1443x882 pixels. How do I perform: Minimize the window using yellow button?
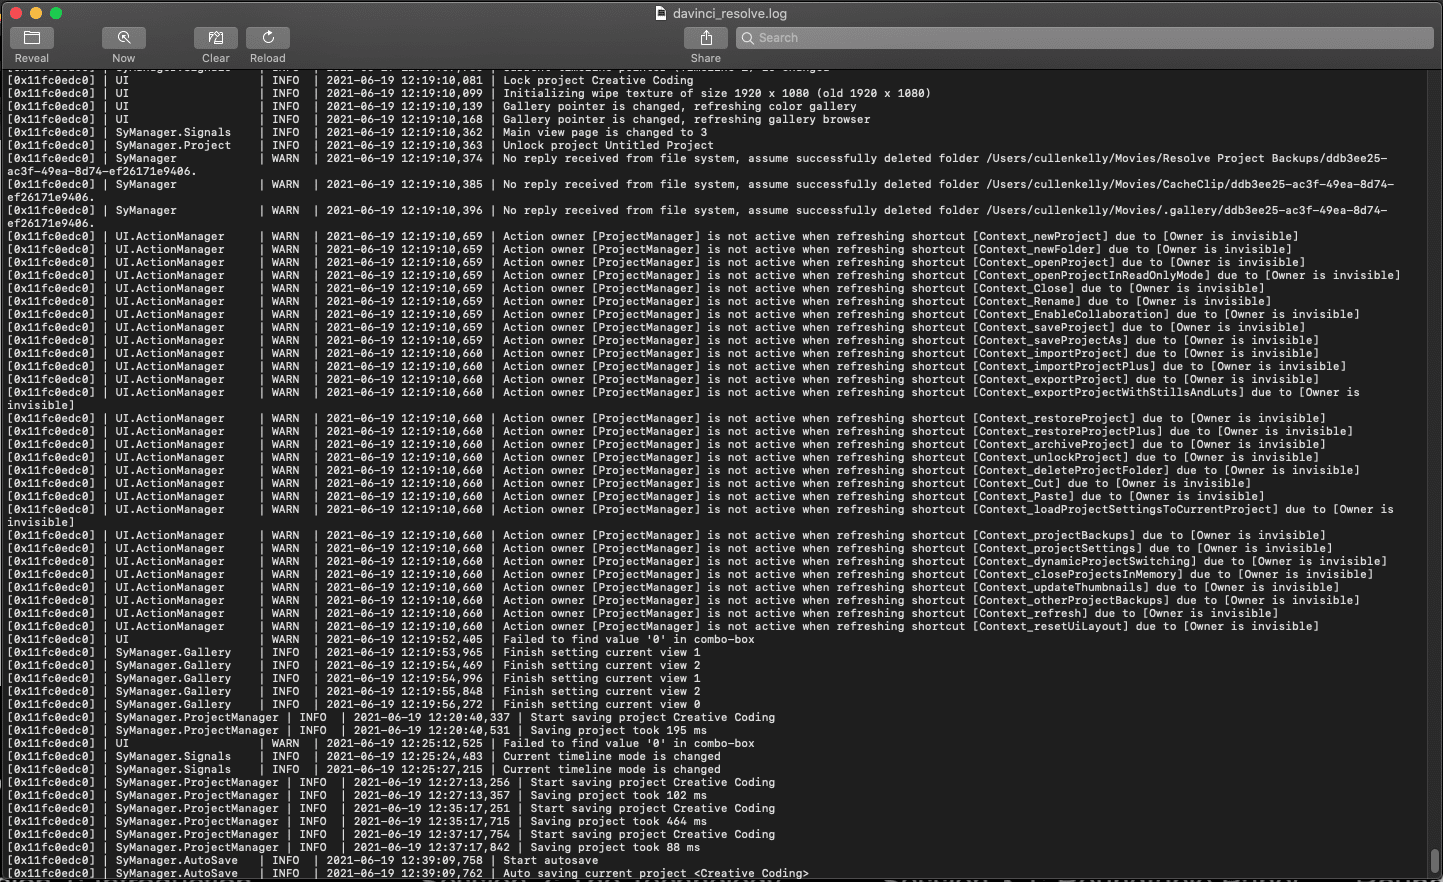36,13
